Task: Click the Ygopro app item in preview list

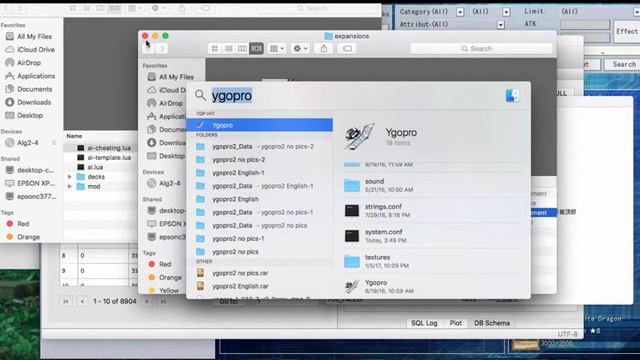Action: click(433, 287)
